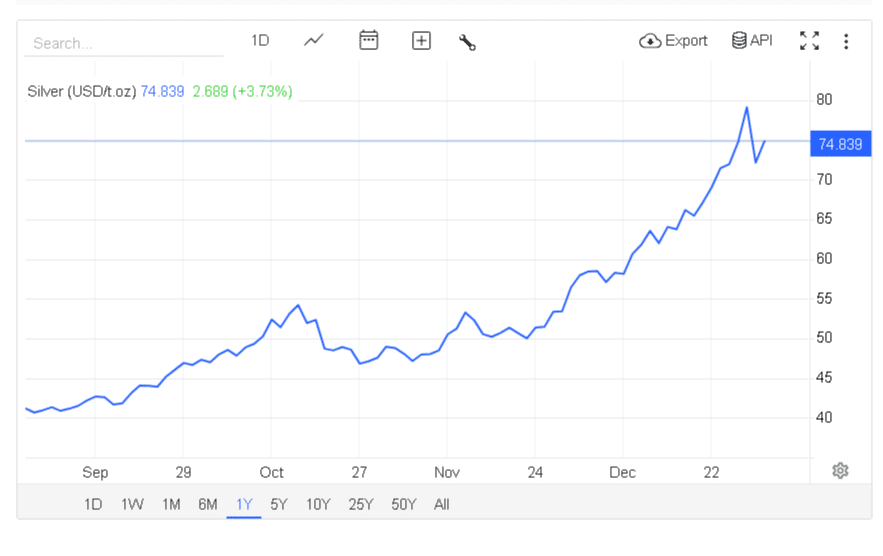Viewport: 883px width, 556px height.
Task: Click the plus compare/add indicator icon
Action: pyautogui.click(x=421, y=41)
